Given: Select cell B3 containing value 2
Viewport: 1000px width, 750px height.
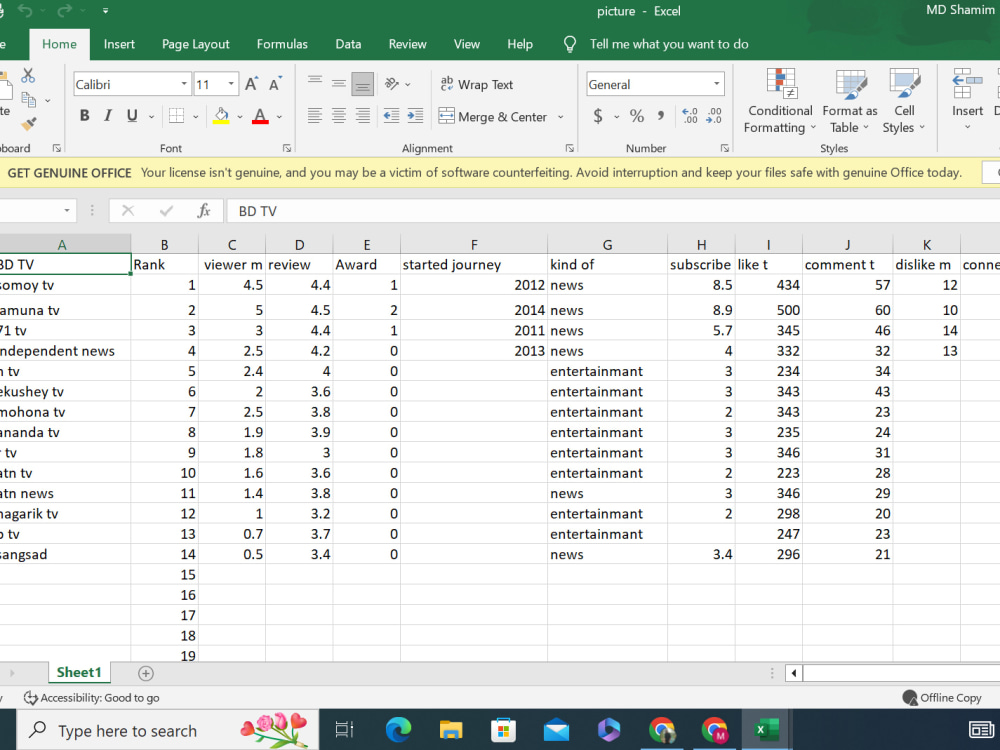Looking at the screenshot, I should point(164,310).
